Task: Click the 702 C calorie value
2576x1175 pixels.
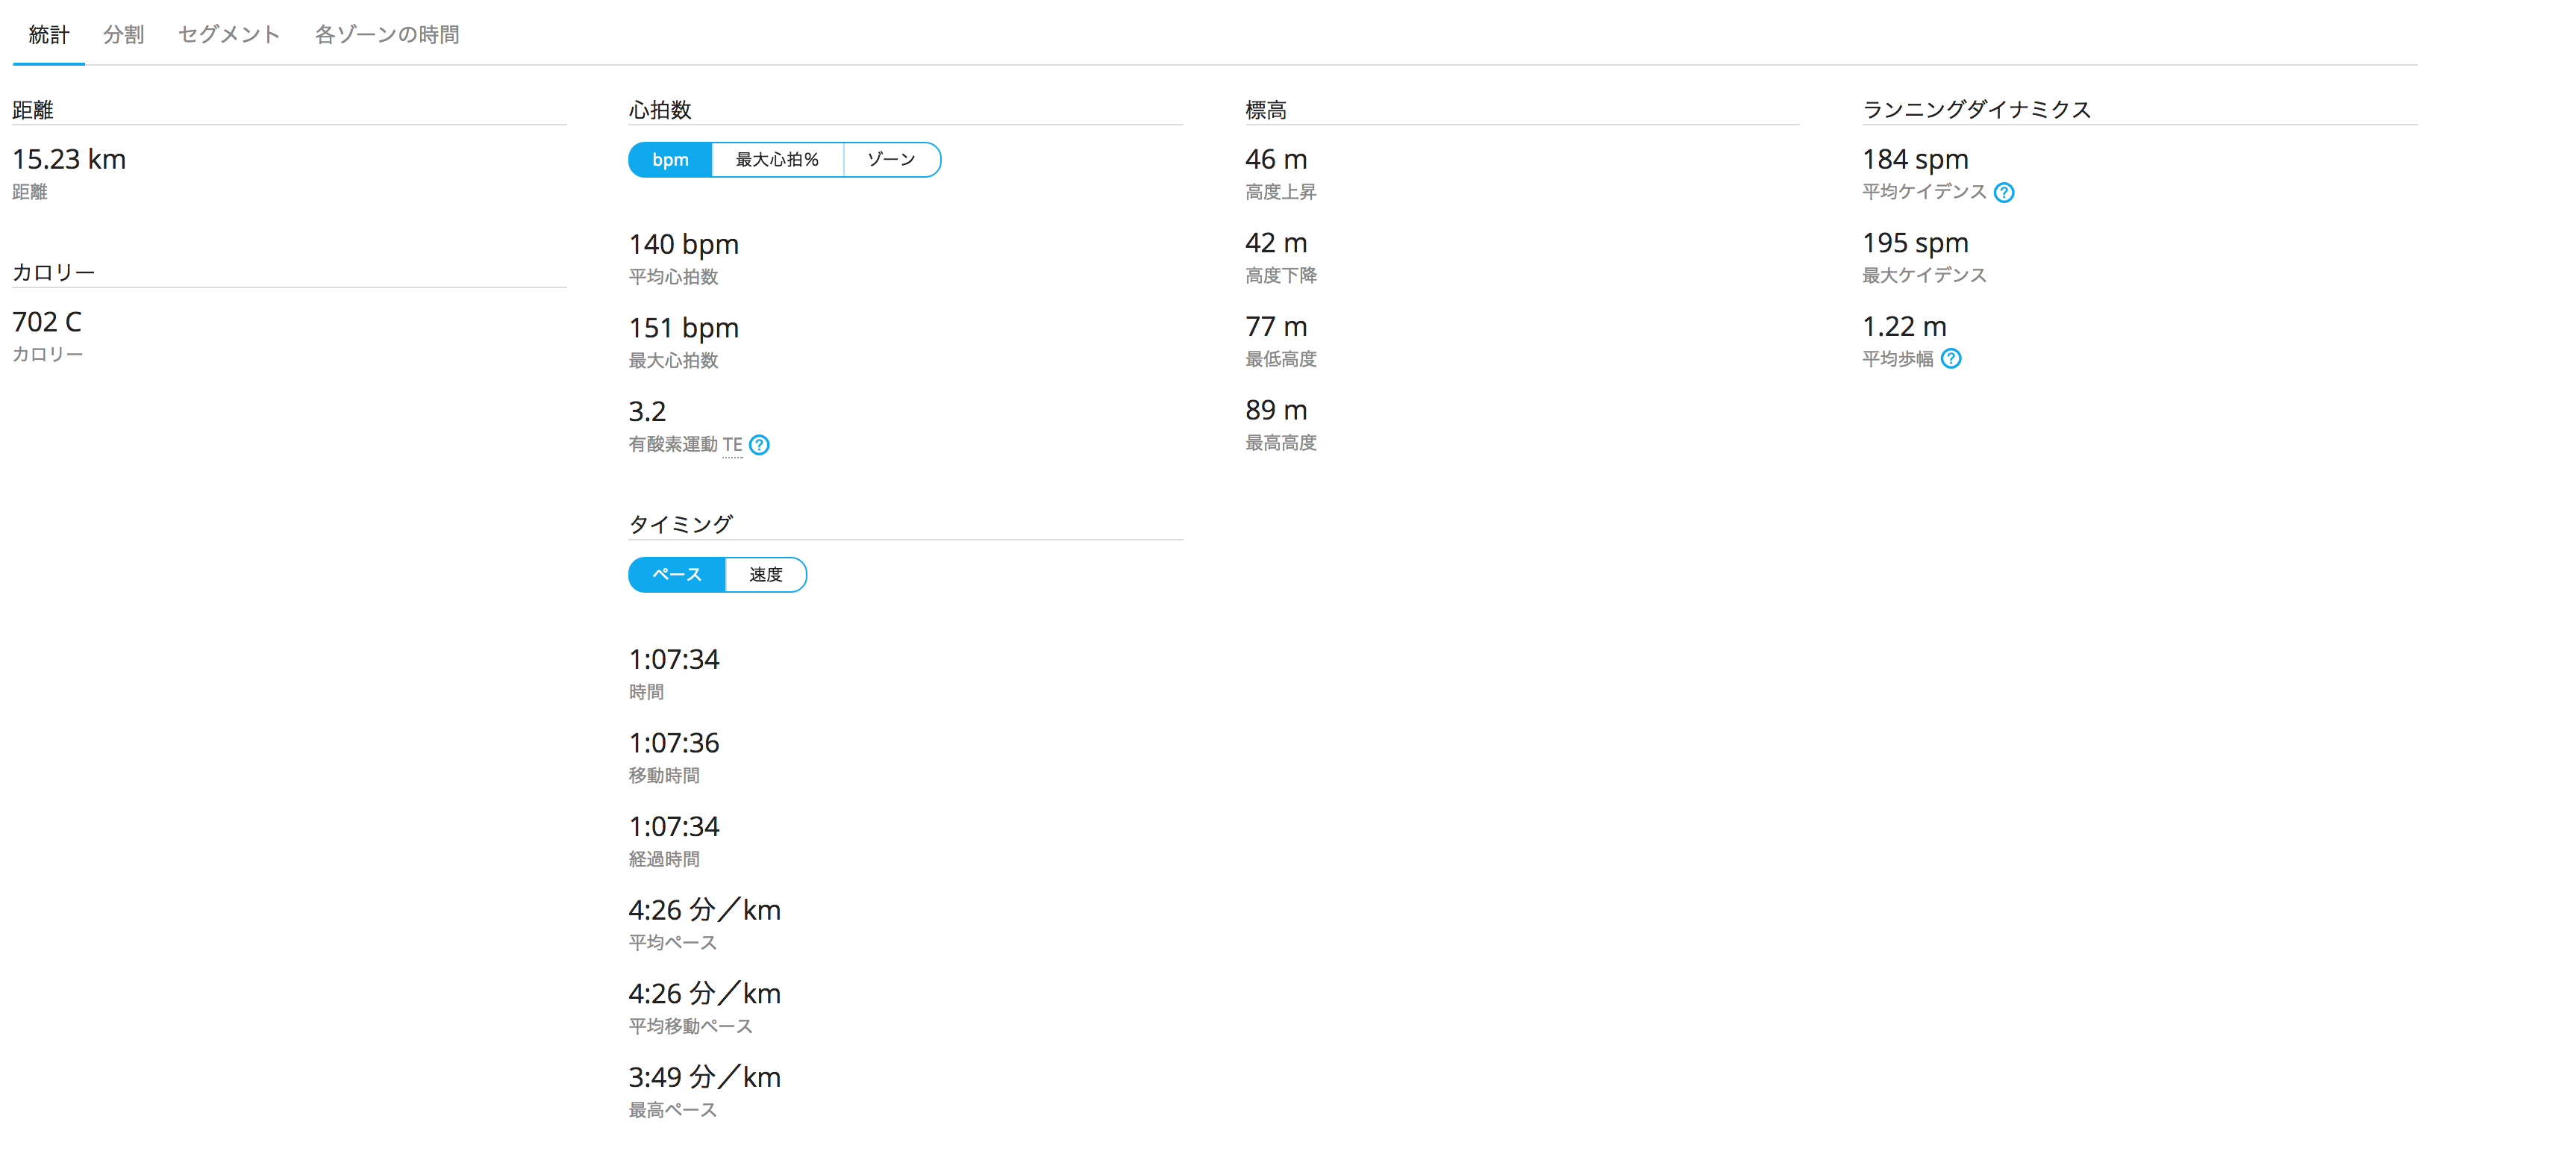Action: pyautogui.click(x=47, y=323)
